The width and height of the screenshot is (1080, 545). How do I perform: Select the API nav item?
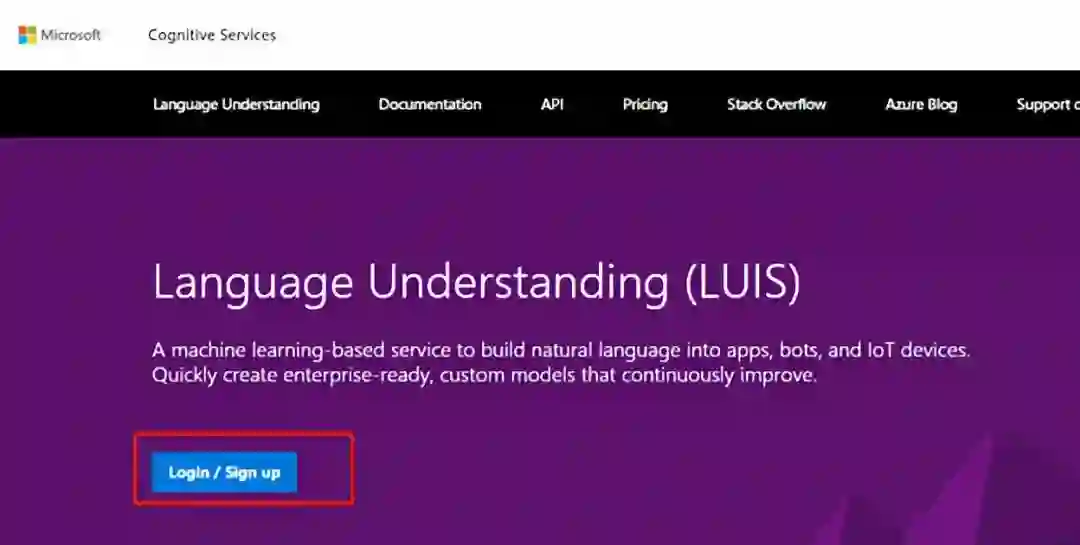click(x=552, y=104)
